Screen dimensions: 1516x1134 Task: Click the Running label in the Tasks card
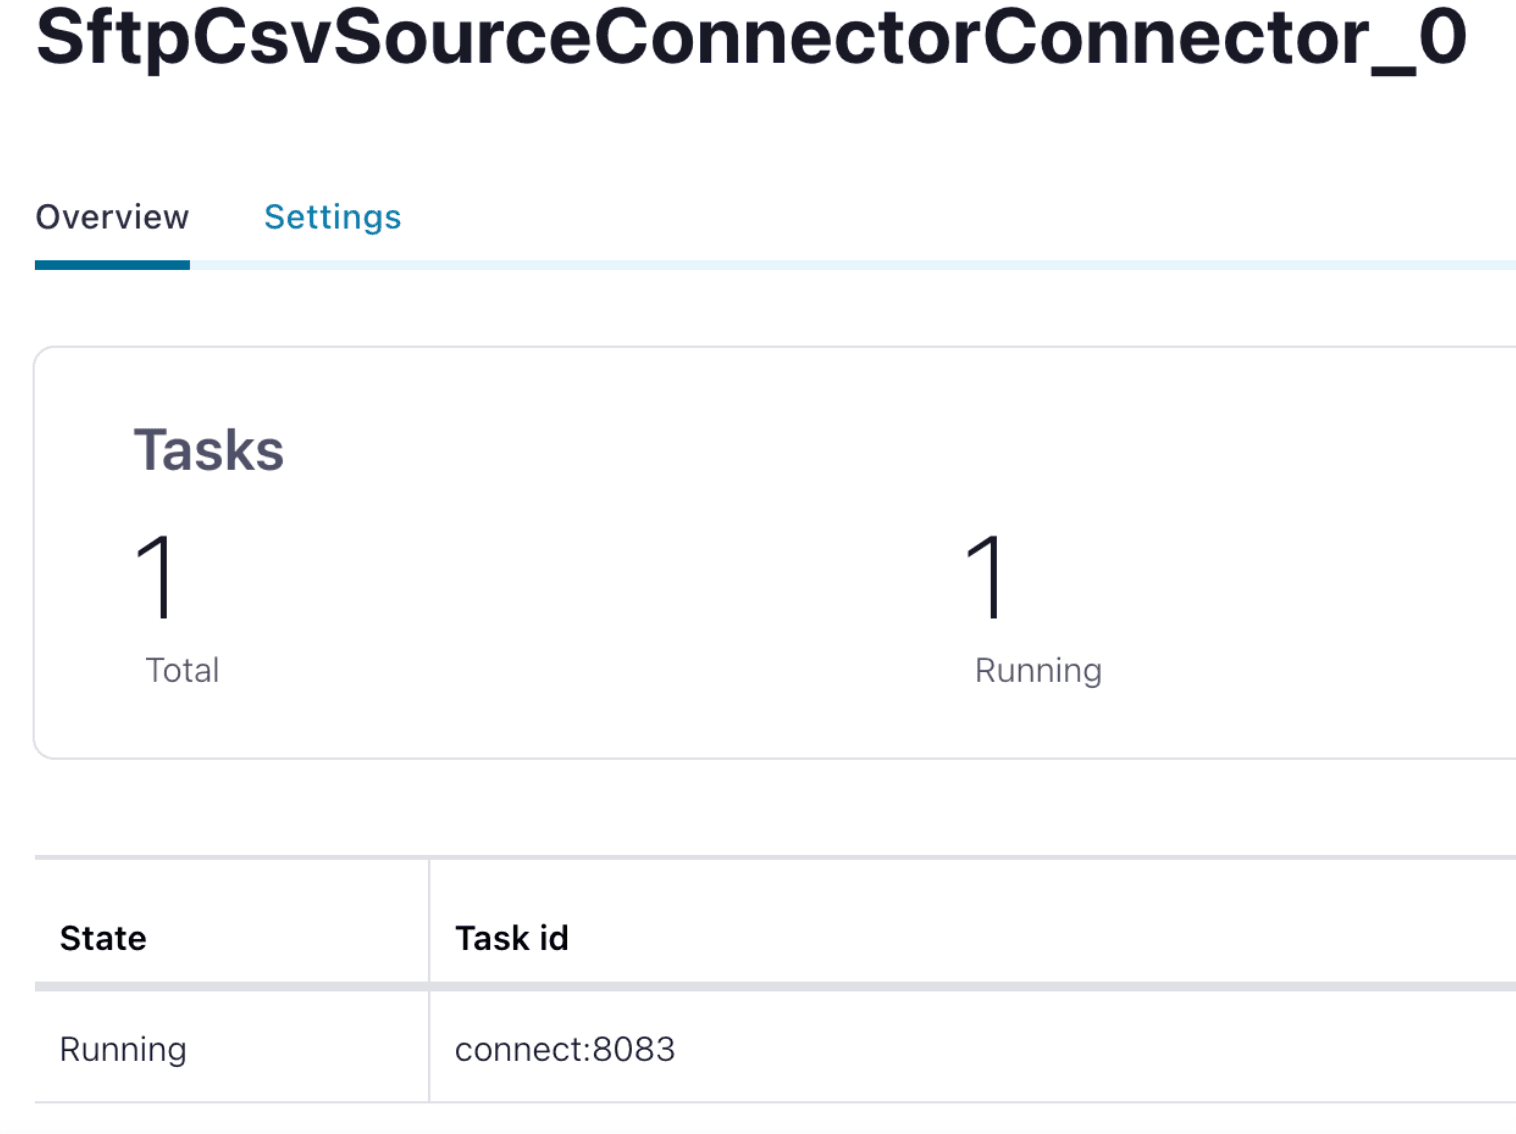[1038, 670]
